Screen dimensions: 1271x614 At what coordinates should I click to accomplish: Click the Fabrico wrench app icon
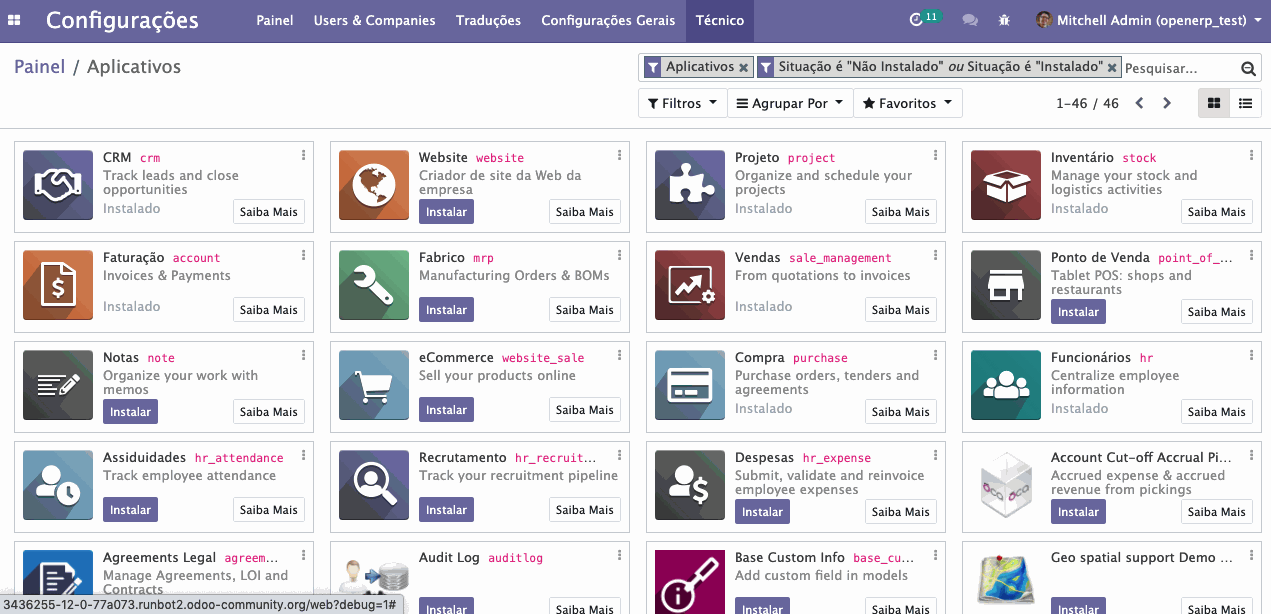(374, 285)
